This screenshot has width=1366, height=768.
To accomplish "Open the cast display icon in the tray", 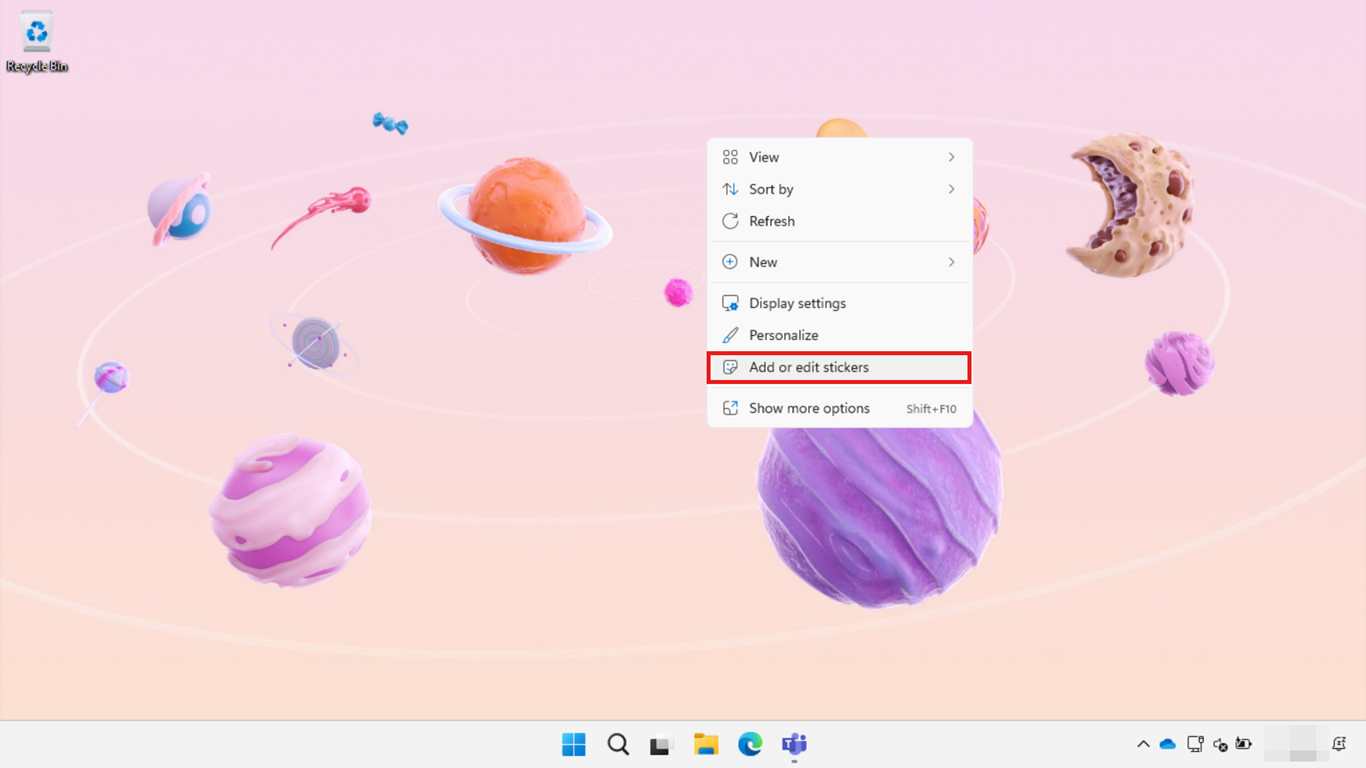I will tap(1195, 743).
